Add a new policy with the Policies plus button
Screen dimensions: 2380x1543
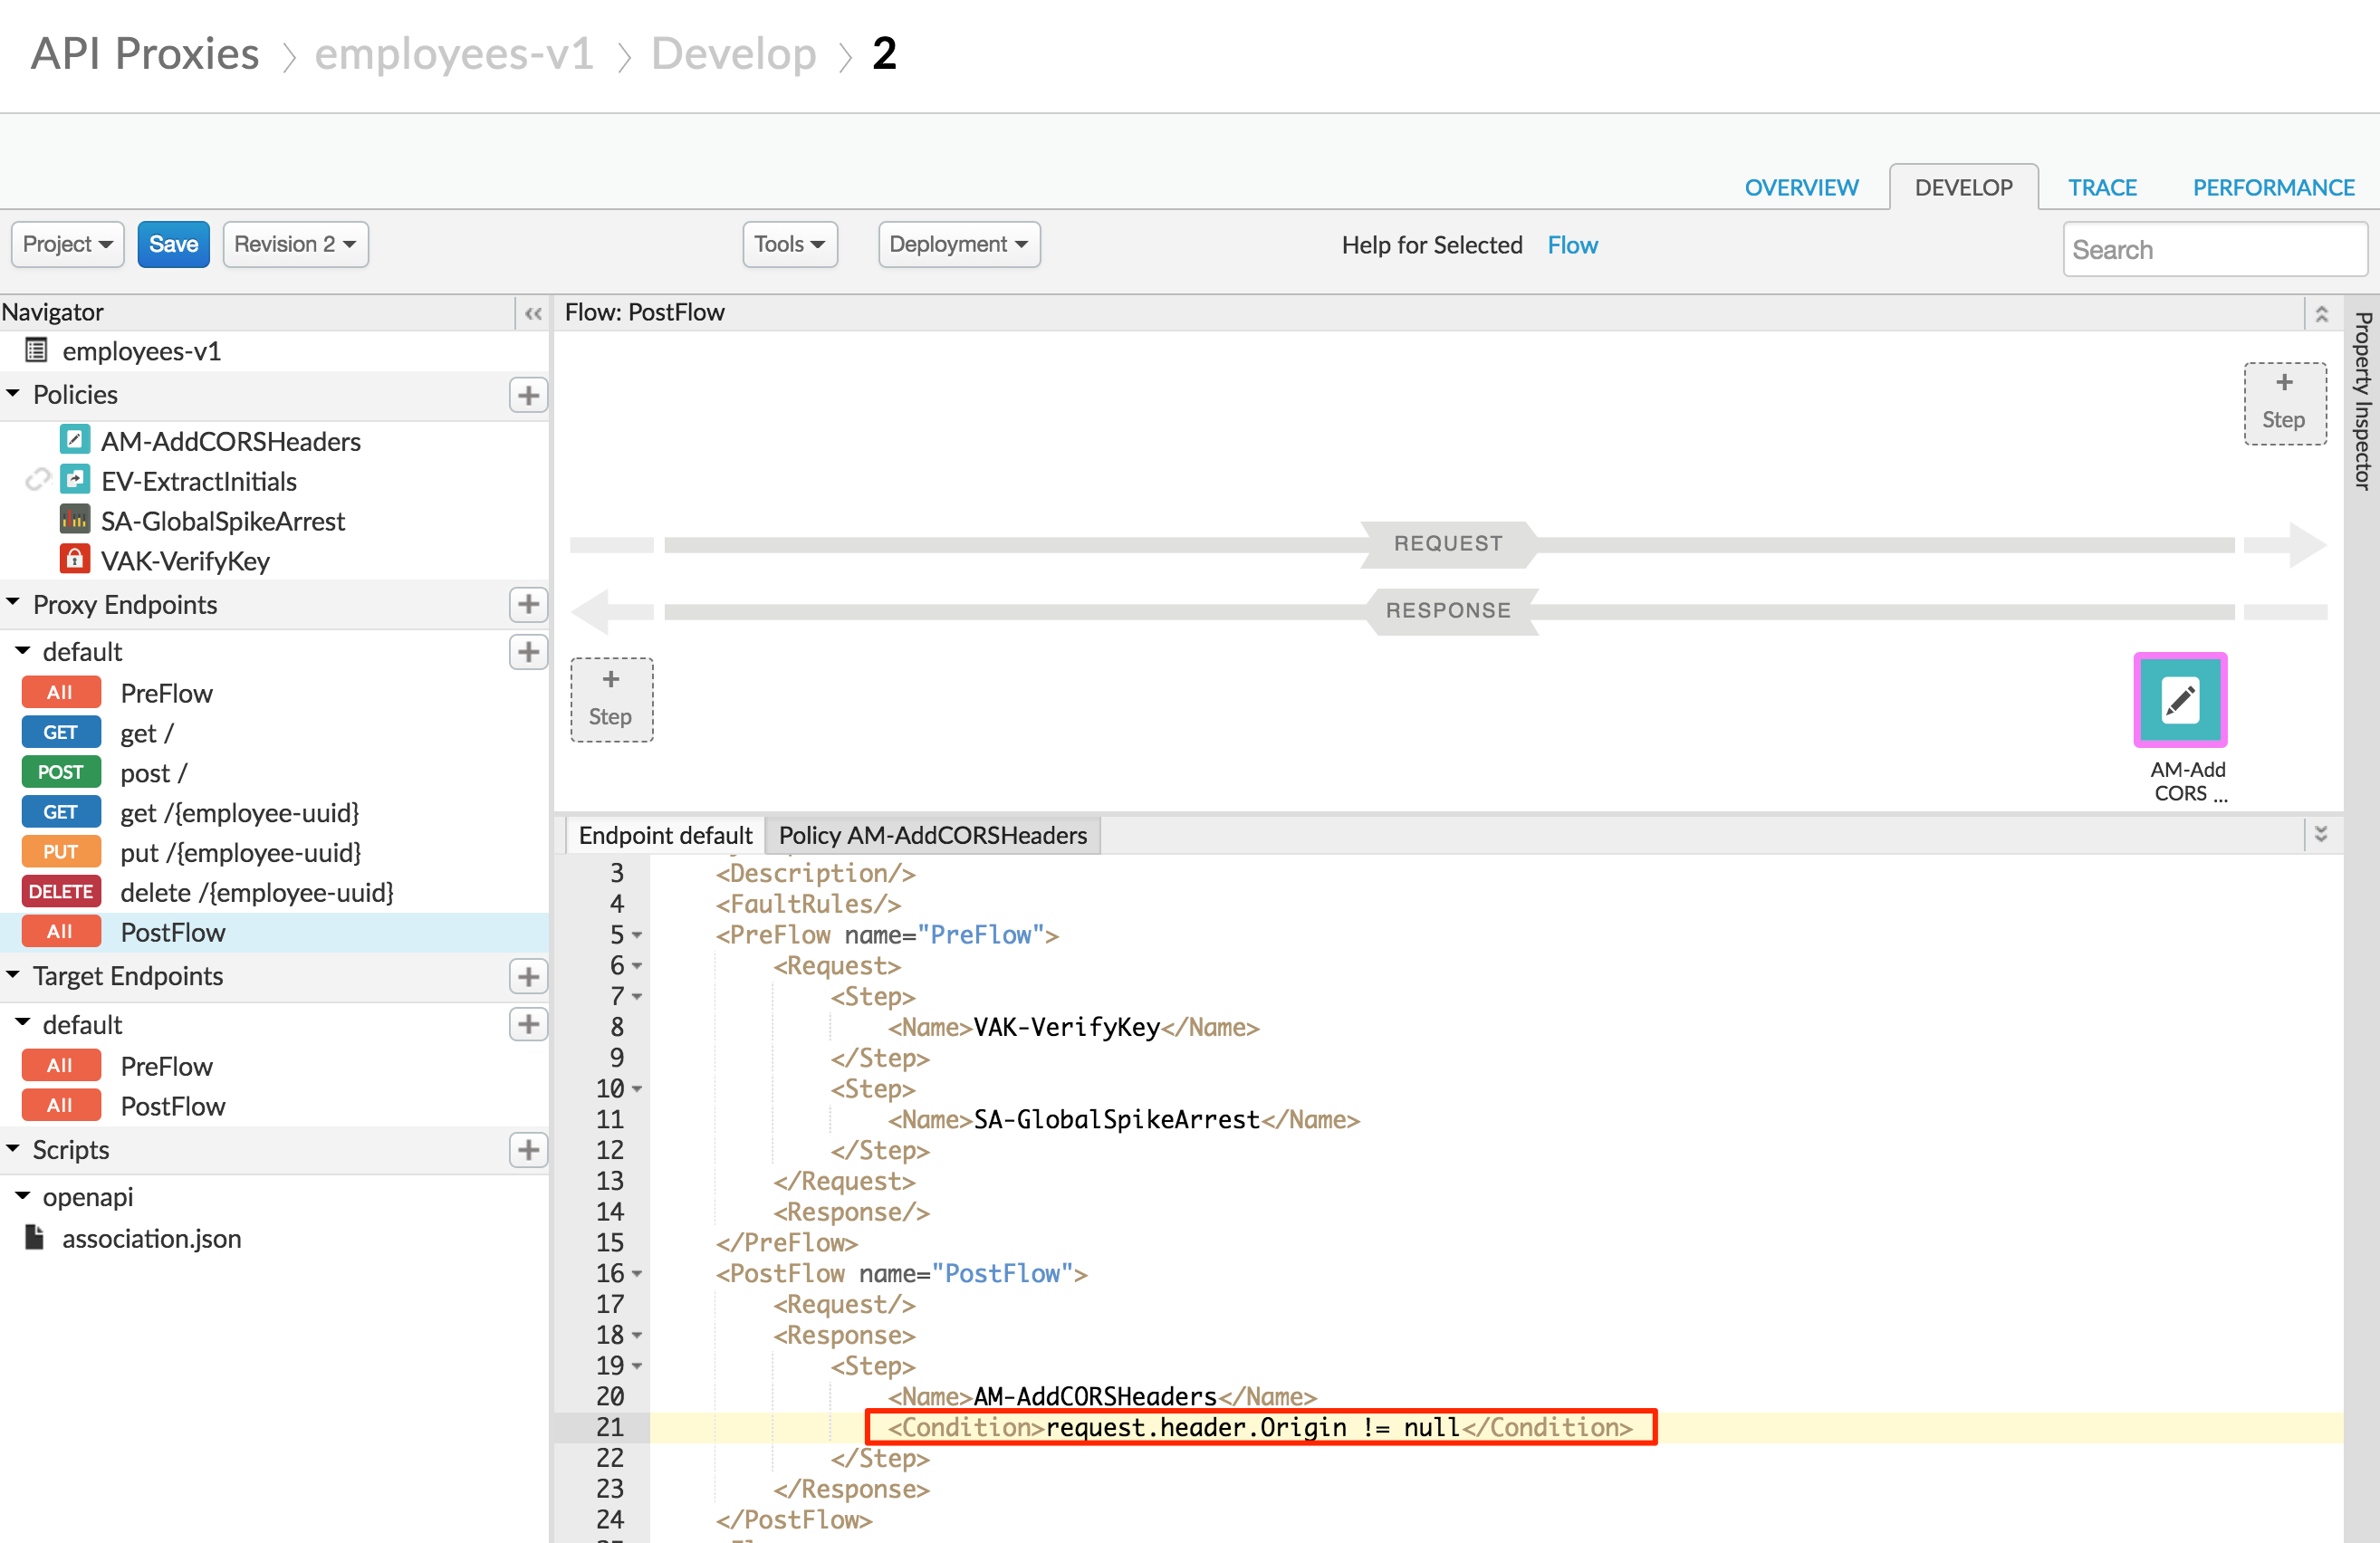pos(528,395)
